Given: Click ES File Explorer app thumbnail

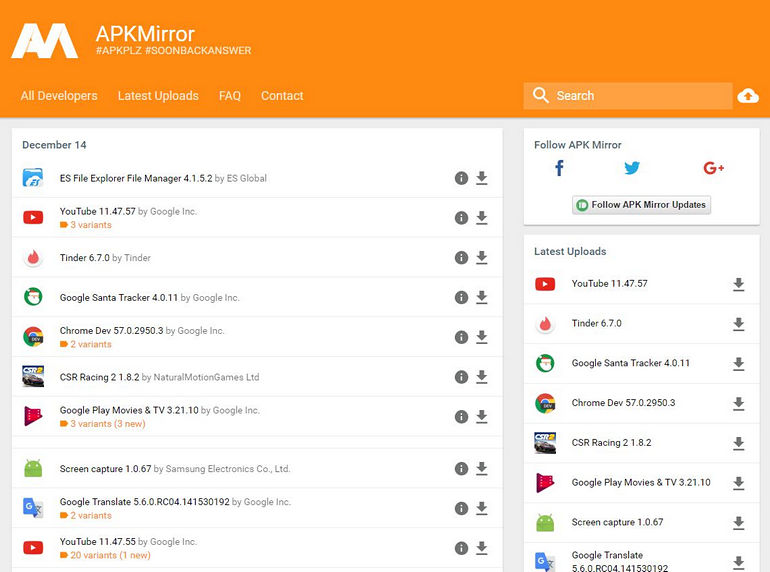Looking at the screenshot, I should point(33,178).
